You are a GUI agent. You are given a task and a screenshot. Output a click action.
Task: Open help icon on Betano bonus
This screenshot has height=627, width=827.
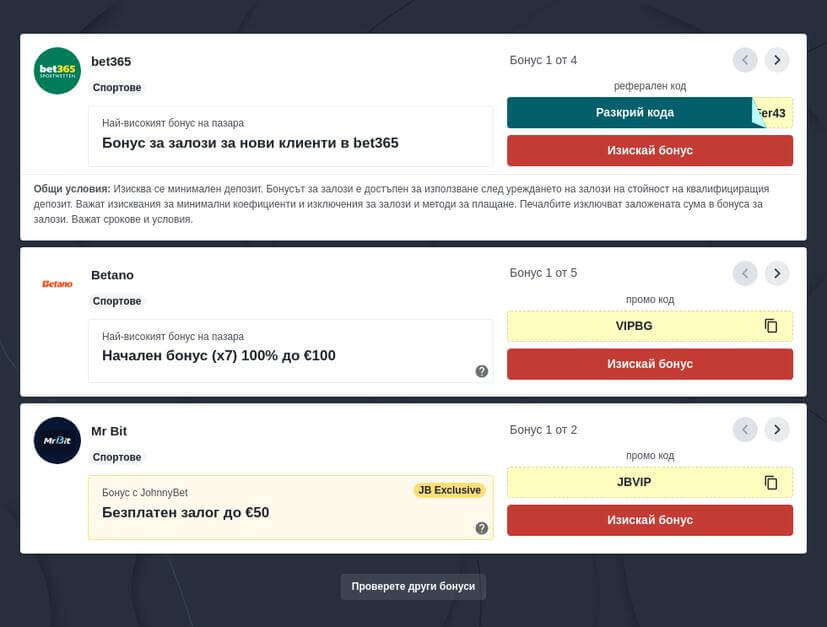pos(481,371)
